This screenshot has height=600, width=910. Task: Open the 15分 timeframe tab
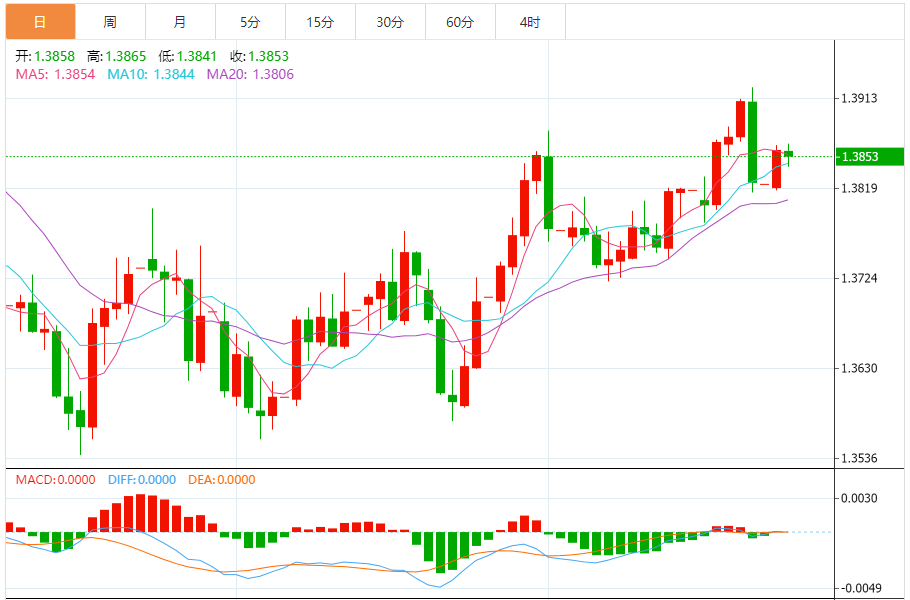click(x=320, y=22)
